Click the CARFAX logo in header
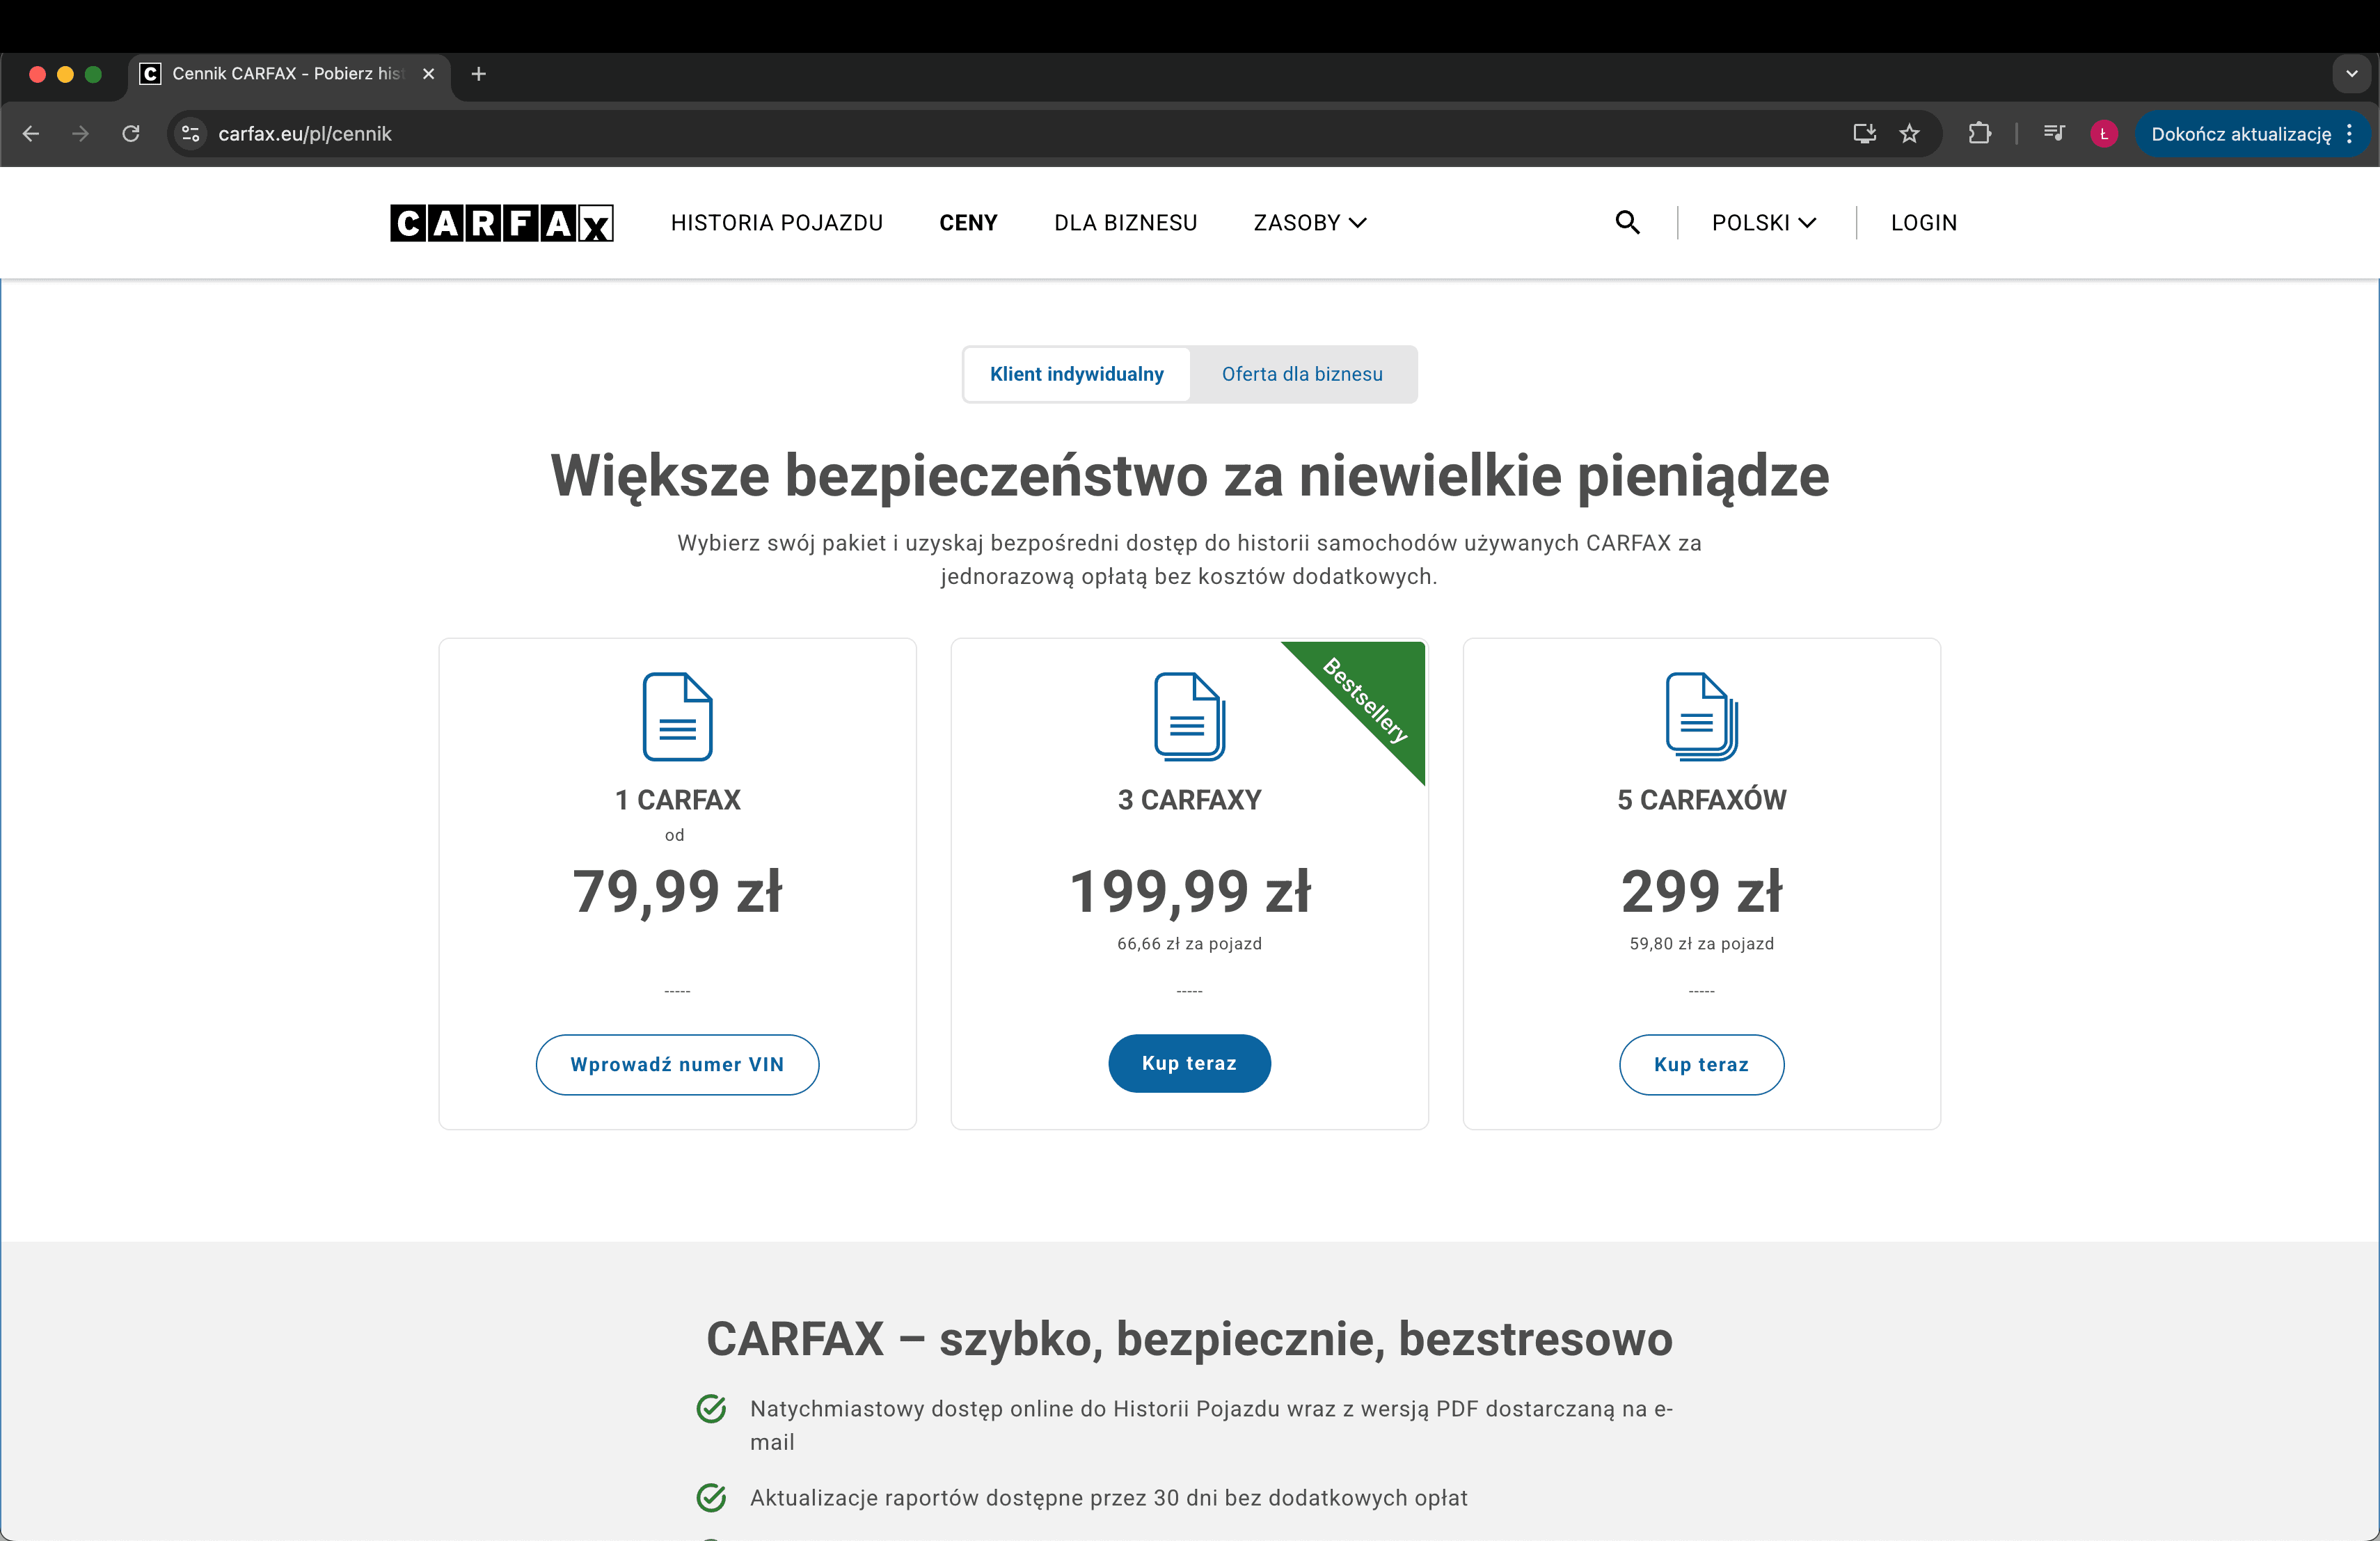Image resolution: width=2380 pixels, height=1541 pixels. point(501,223)
